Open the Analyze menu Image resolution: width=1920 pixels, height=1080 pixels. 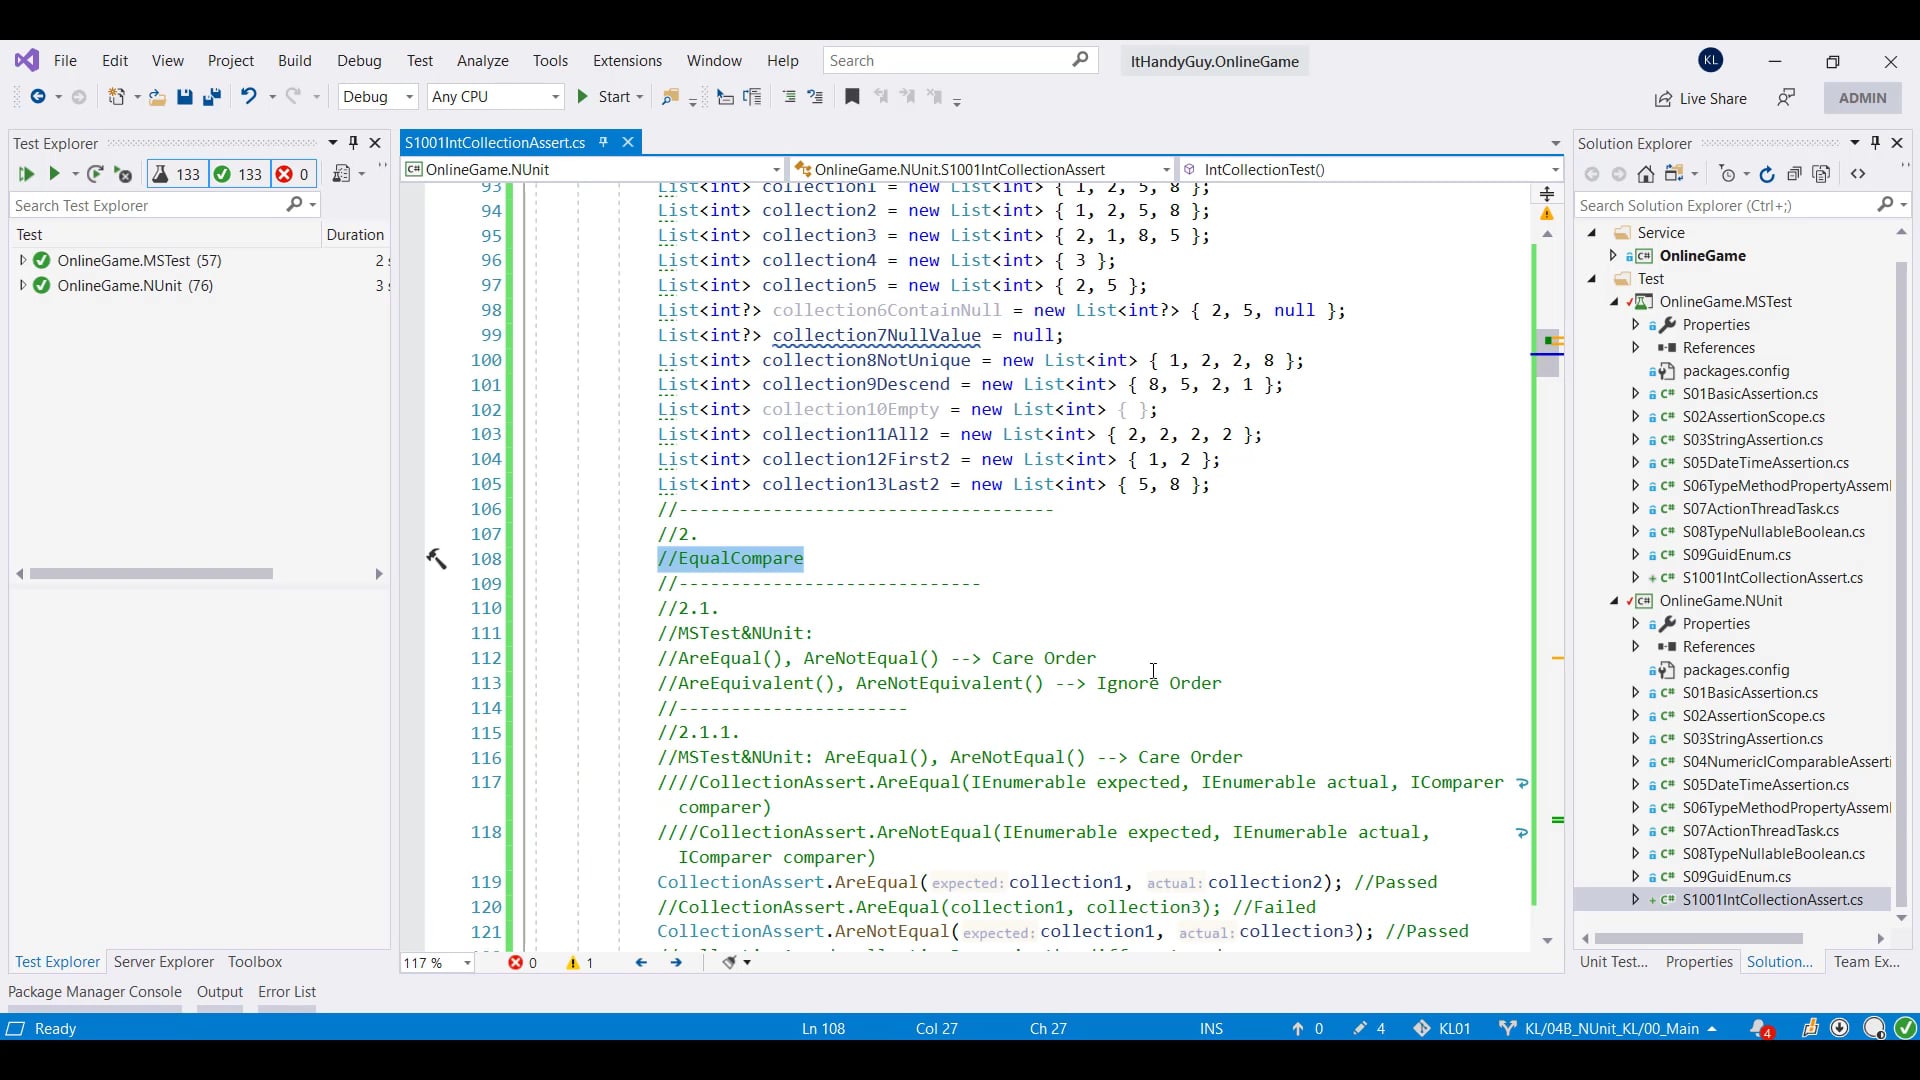click(x=482, y=61)
